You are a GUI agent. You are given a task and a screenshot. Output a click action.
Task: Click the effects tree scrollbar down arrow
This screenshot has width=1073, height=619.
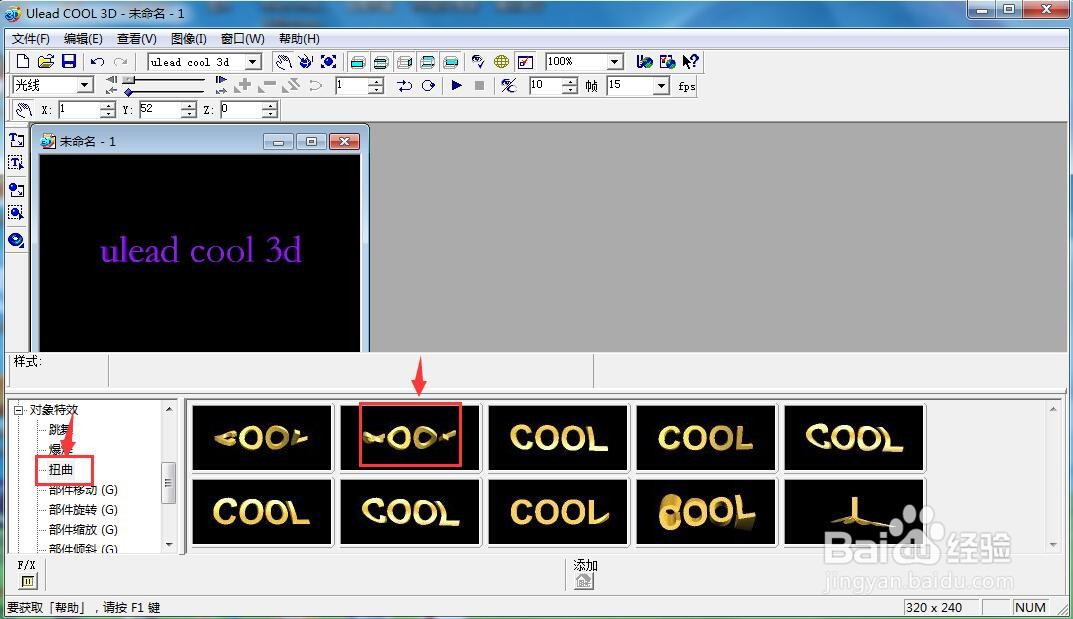(169, 544)
